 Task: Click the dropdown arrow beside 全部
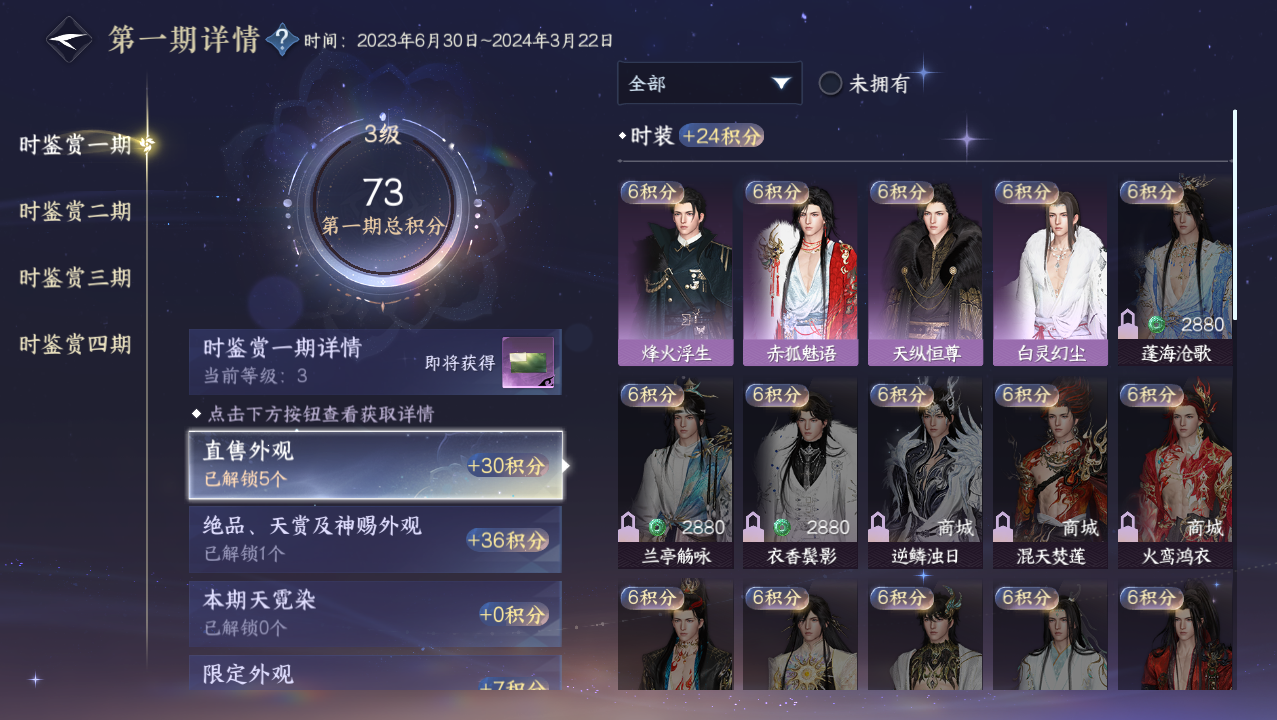click(781, 83)
